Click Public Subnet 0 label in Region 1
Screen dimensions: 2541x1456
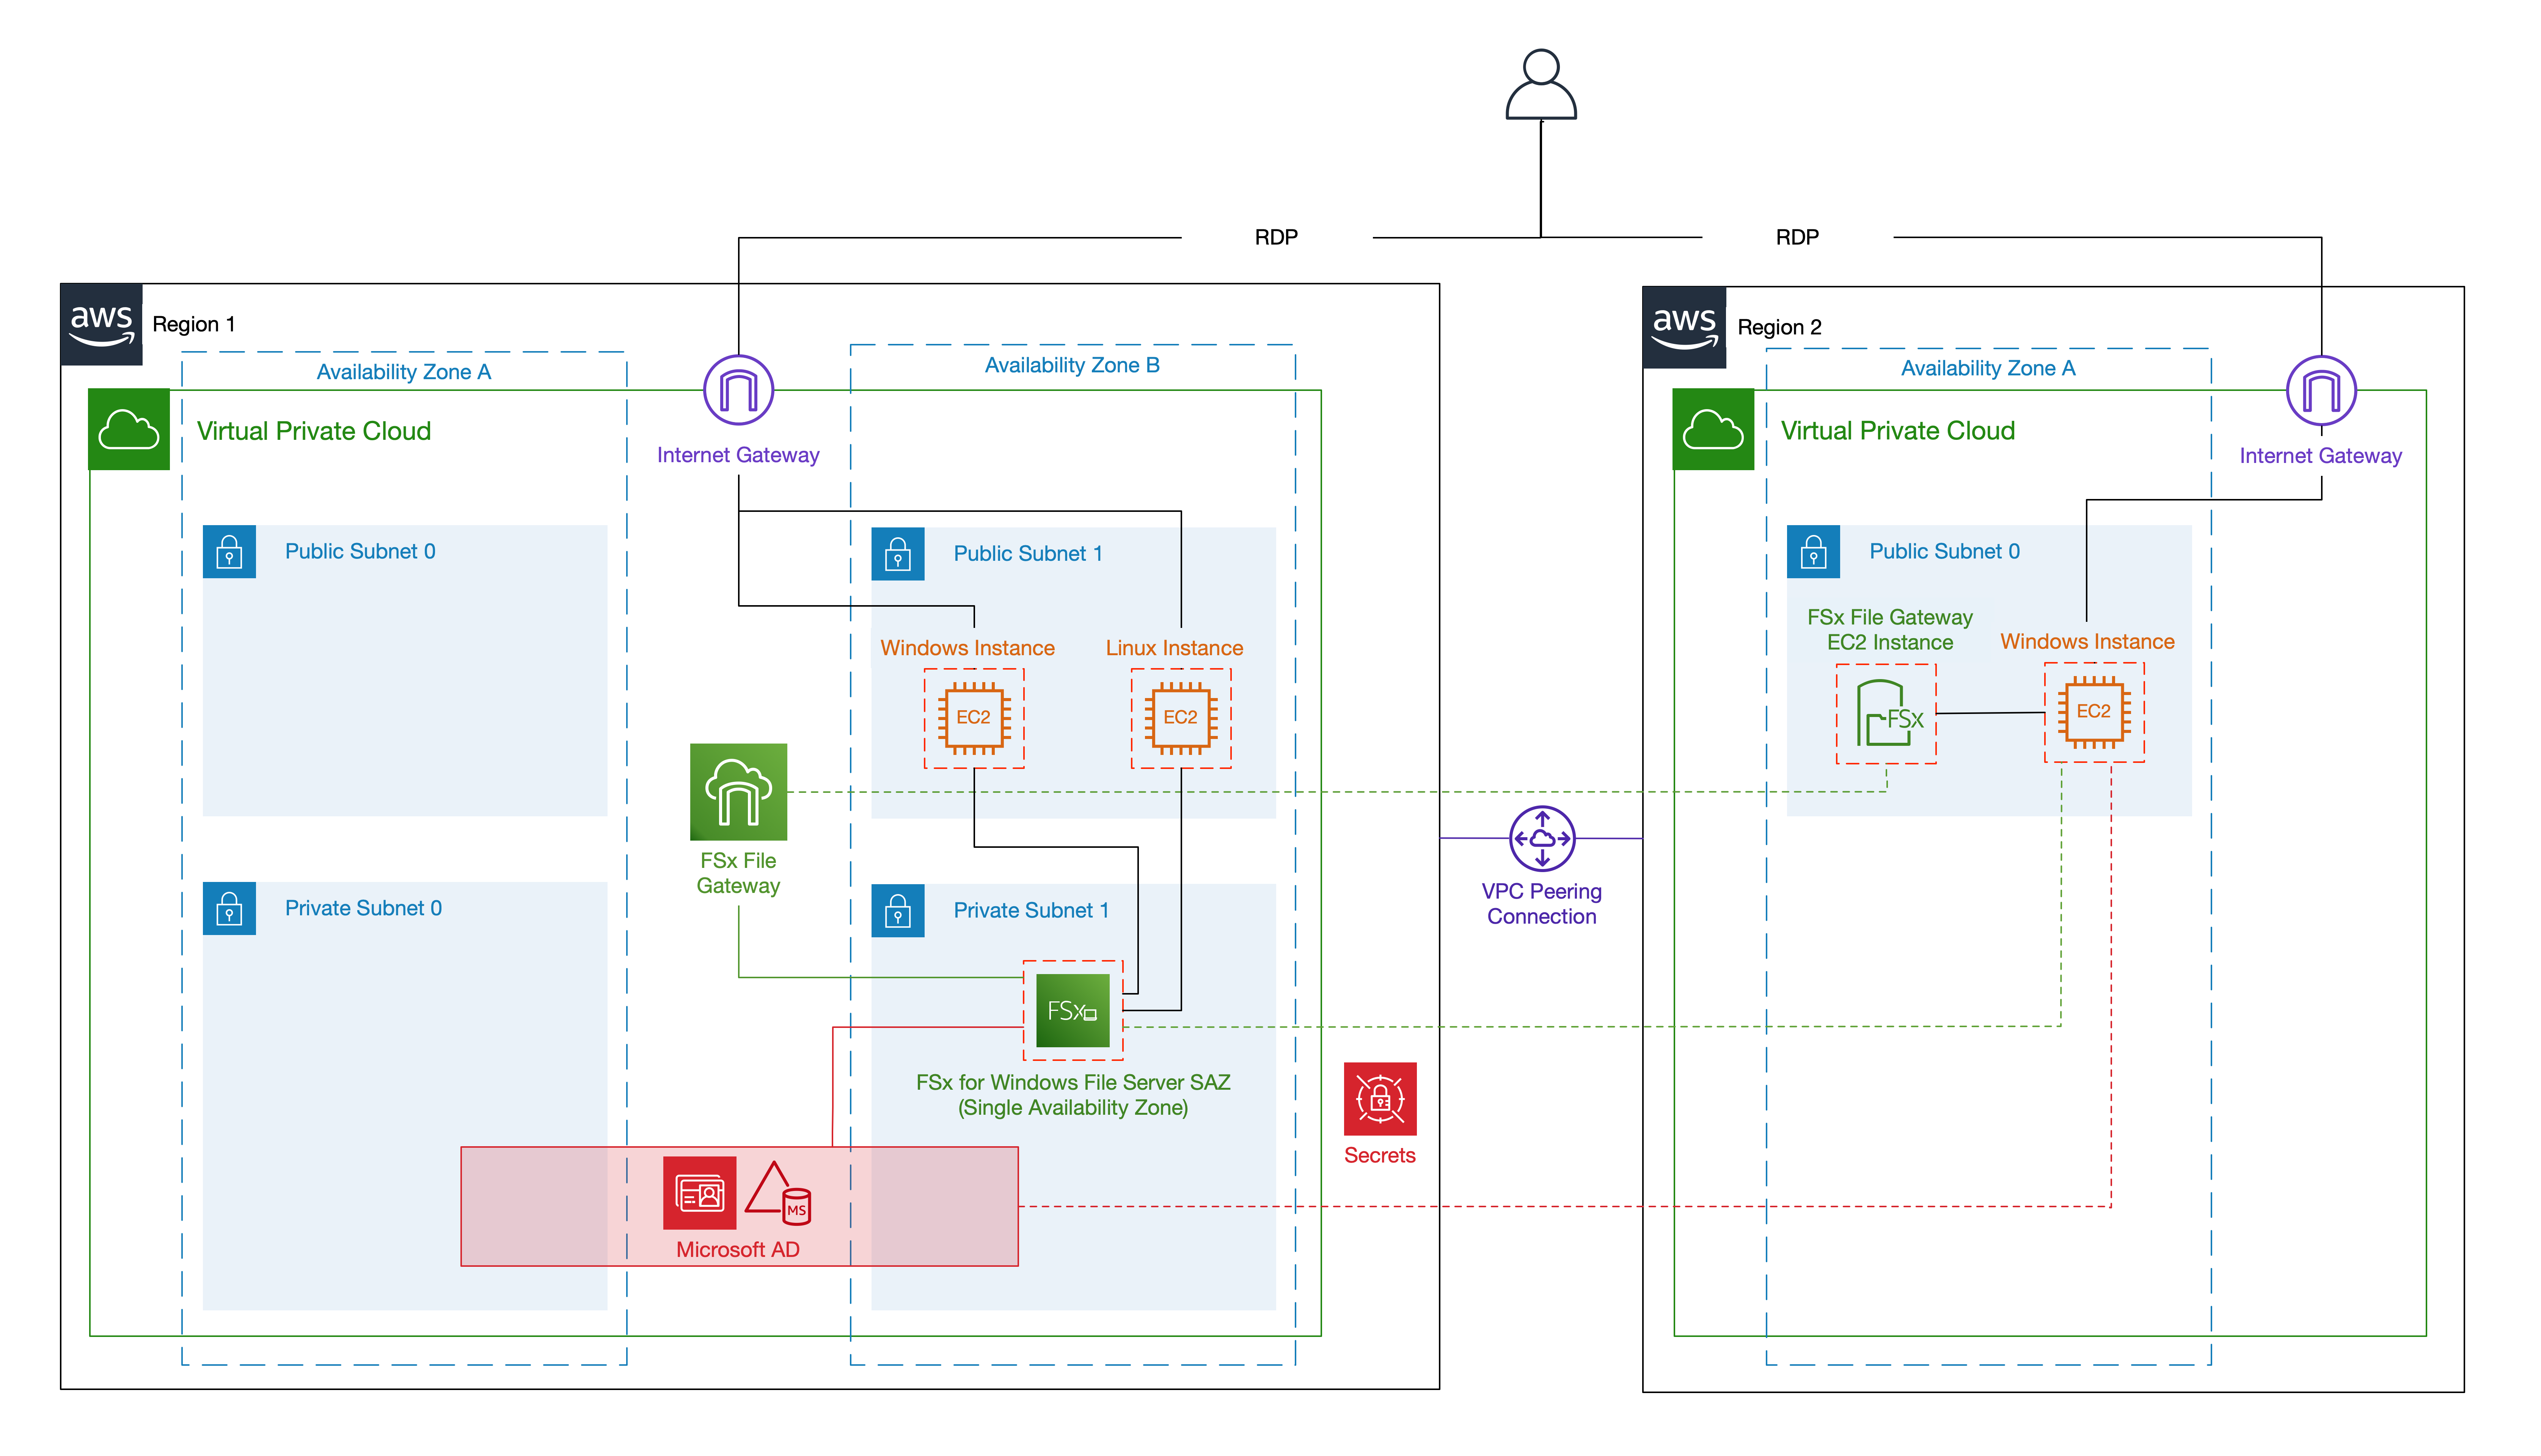360,552
